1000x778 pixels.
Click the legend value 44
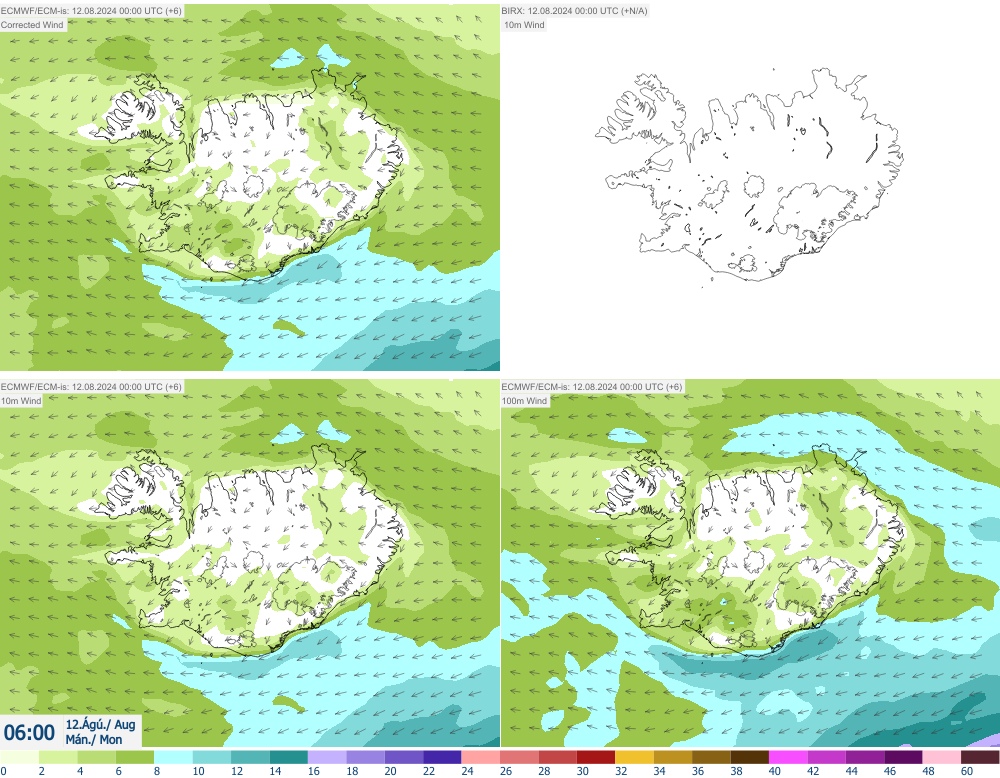tap(852, 771)
